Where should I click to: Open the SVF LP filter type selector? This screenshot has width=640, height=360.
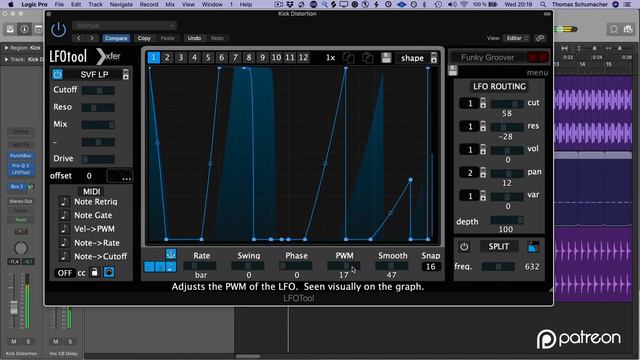(x=126, y=74)
